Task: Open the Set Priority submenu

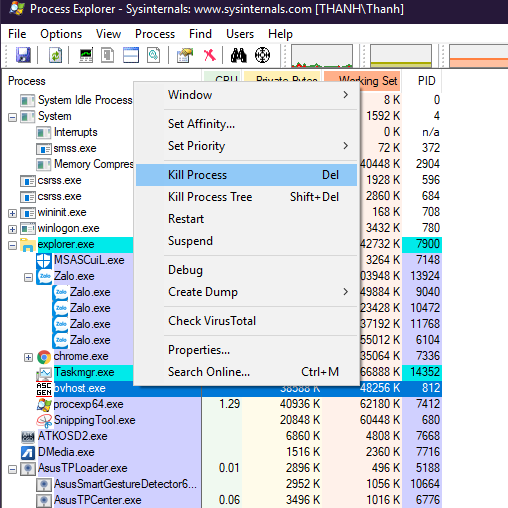Action: point(246,146)
